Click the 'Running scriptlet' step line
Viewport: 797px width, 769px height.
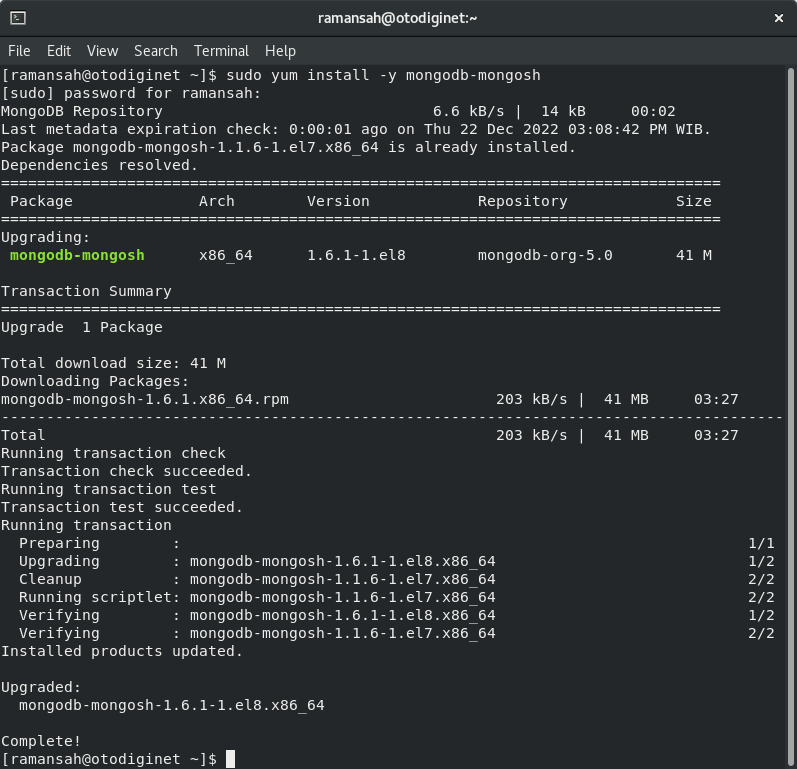[x=396, y=597]
